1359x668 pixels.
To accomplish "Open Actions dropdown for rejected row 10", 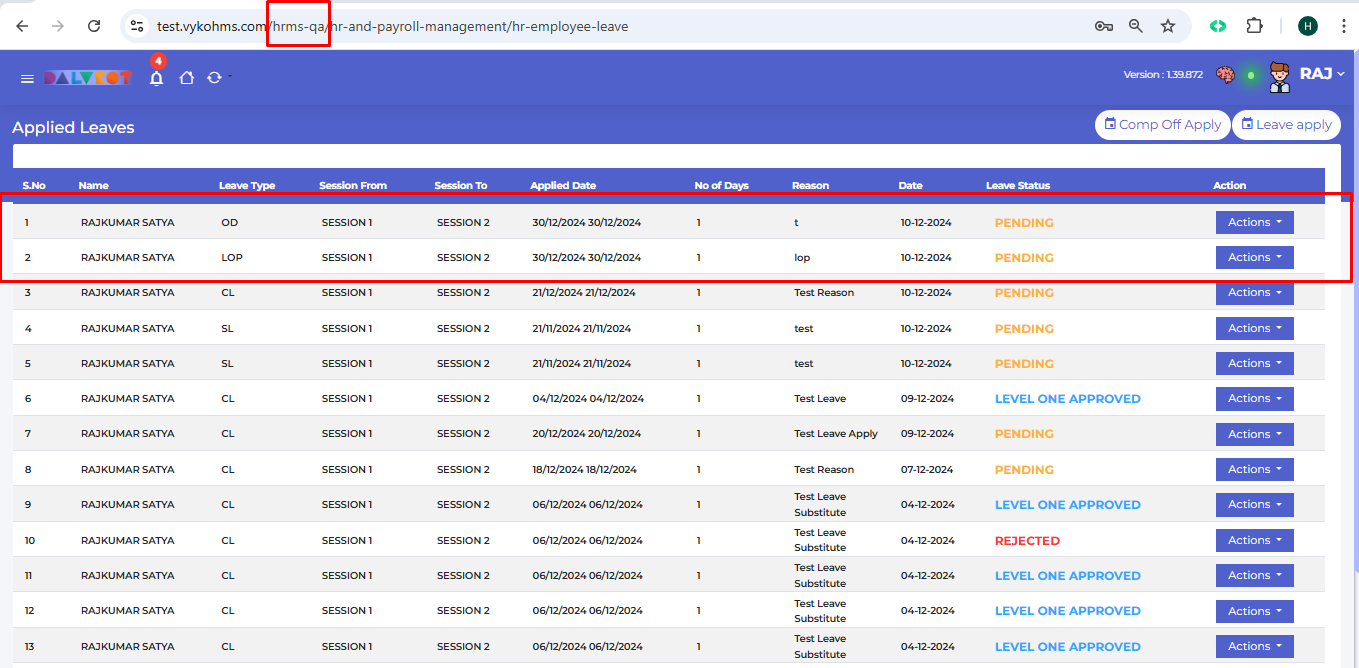I will [x=1254, y=540].
